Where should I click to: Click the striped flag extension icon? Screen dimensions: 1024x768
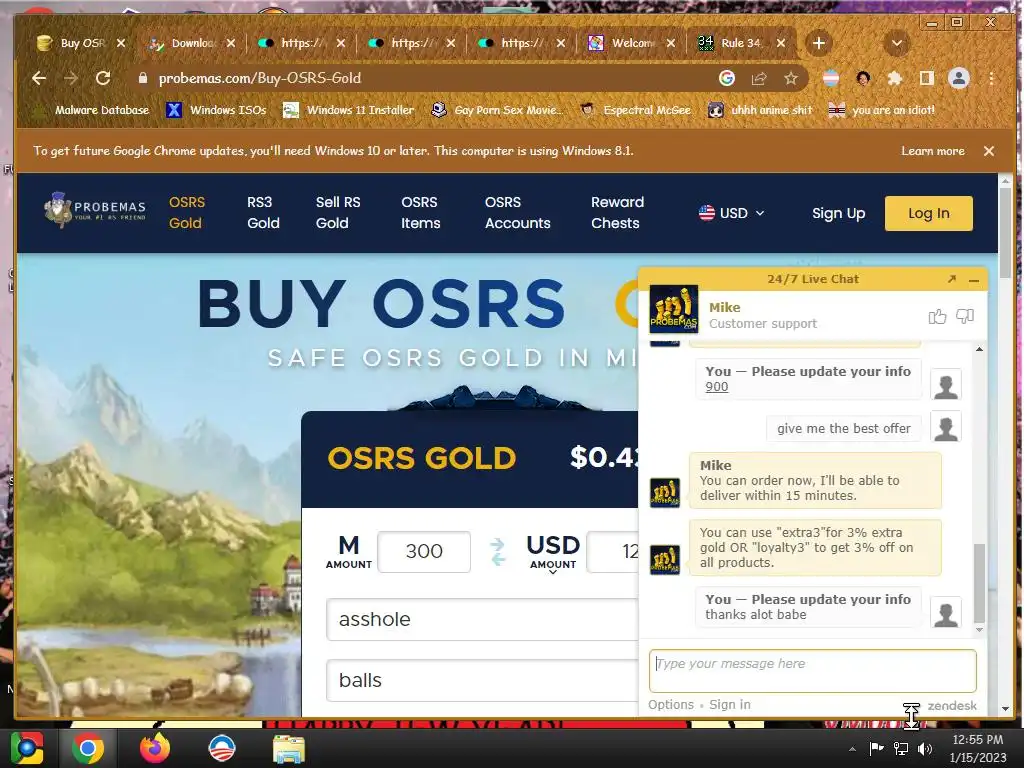pyautogui.click(x=831, y=78)
